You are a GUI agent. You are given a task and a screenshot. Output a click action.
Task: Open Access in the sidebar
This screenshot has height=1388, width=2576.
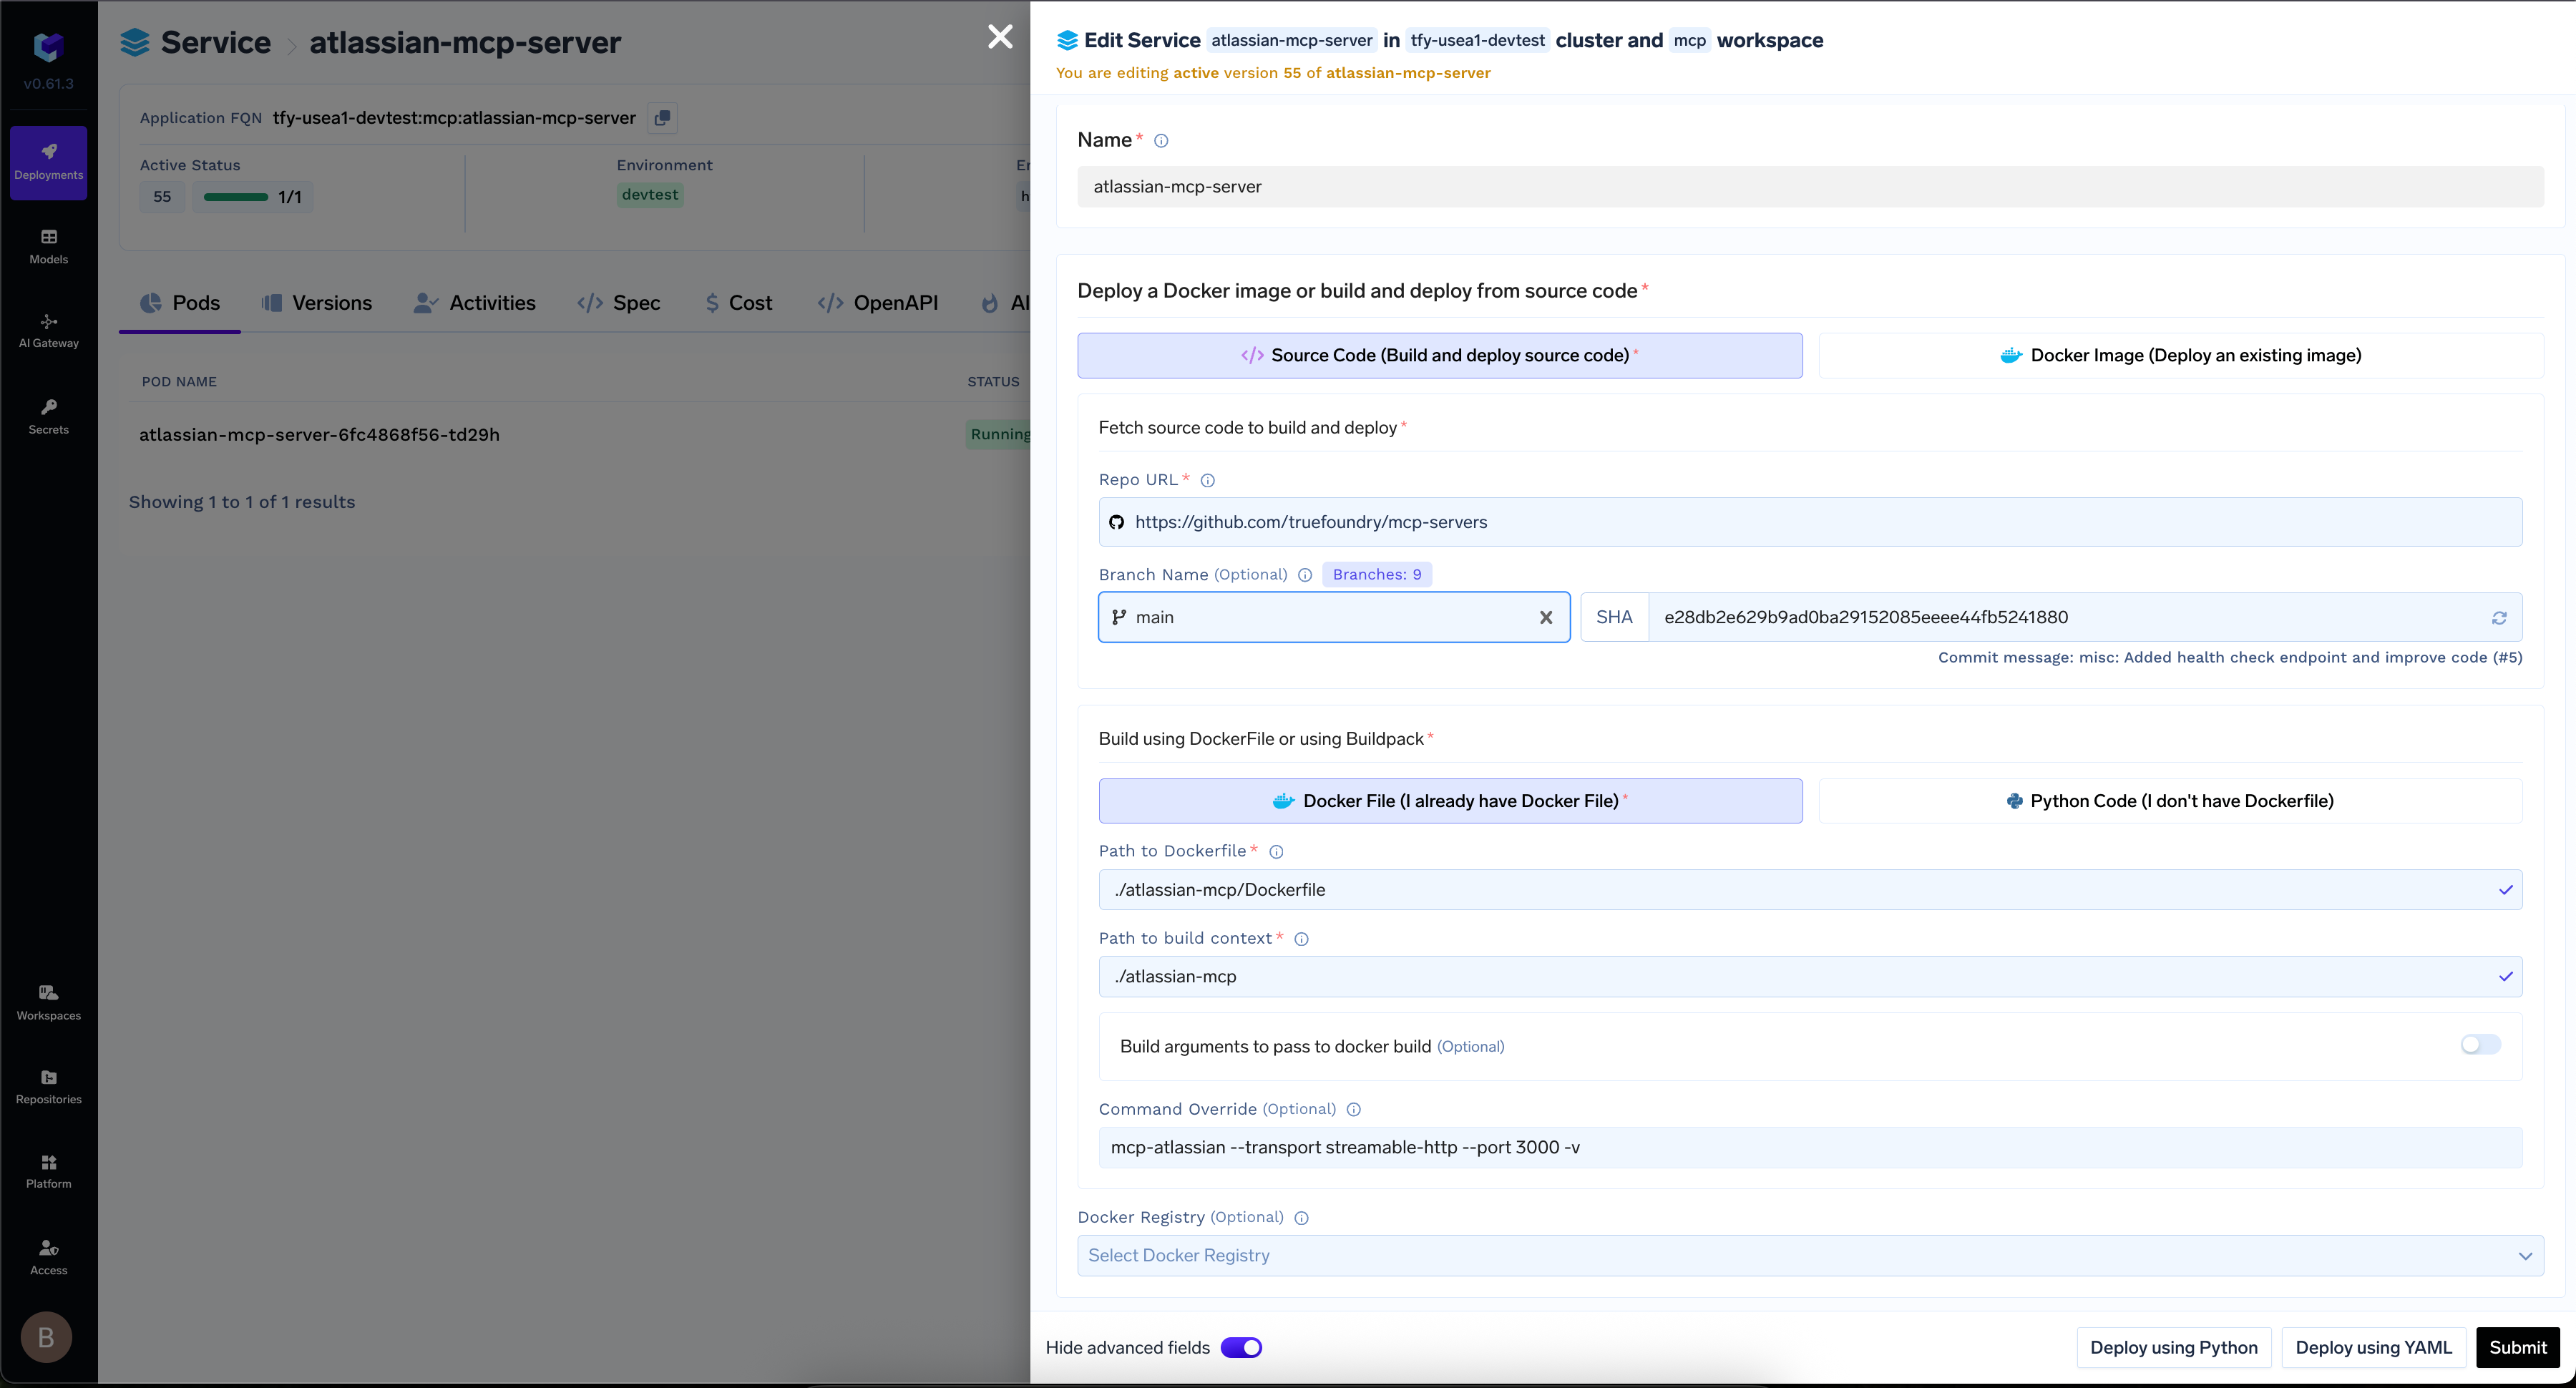pos(48,1257)
